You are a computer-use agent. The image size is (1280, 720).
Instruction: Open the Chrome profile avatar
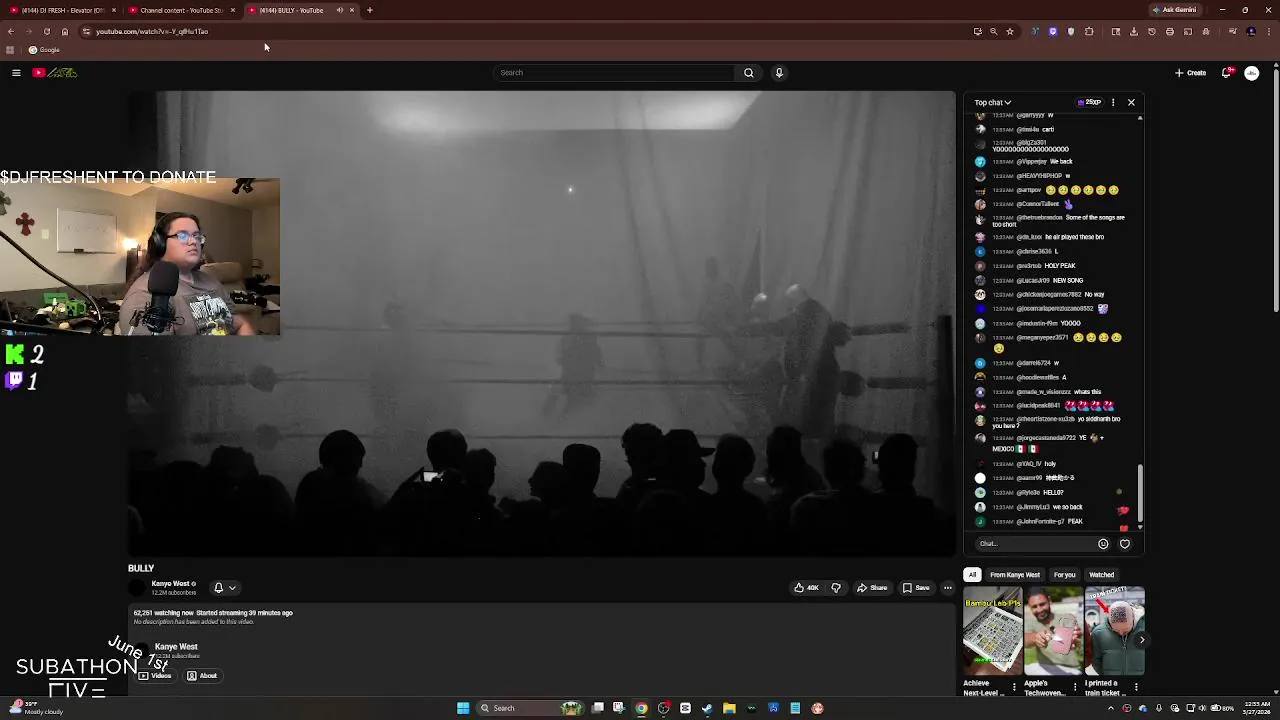(1251, 31)
